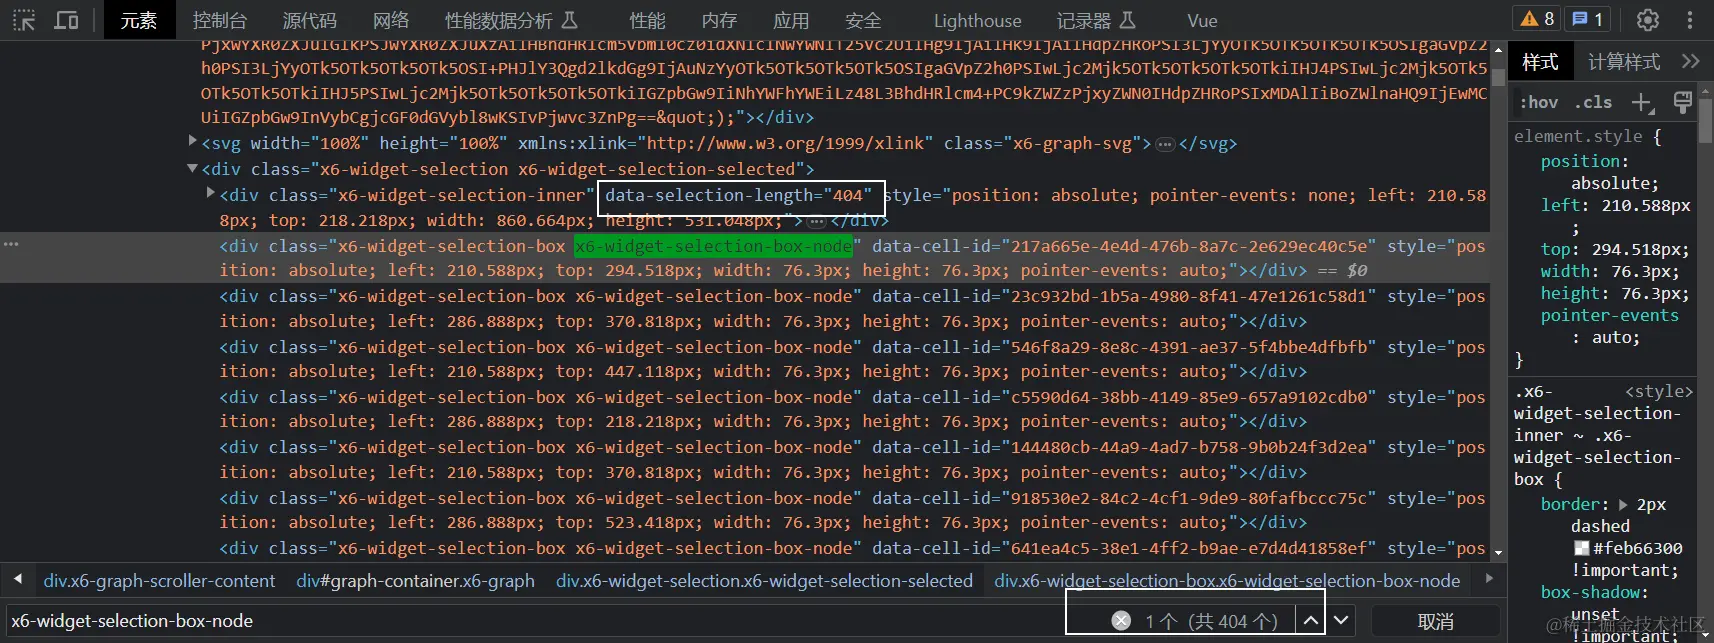Open the 性能数据分析 tab
This screenshot has height=643, width=1714.
pos(511,20)
